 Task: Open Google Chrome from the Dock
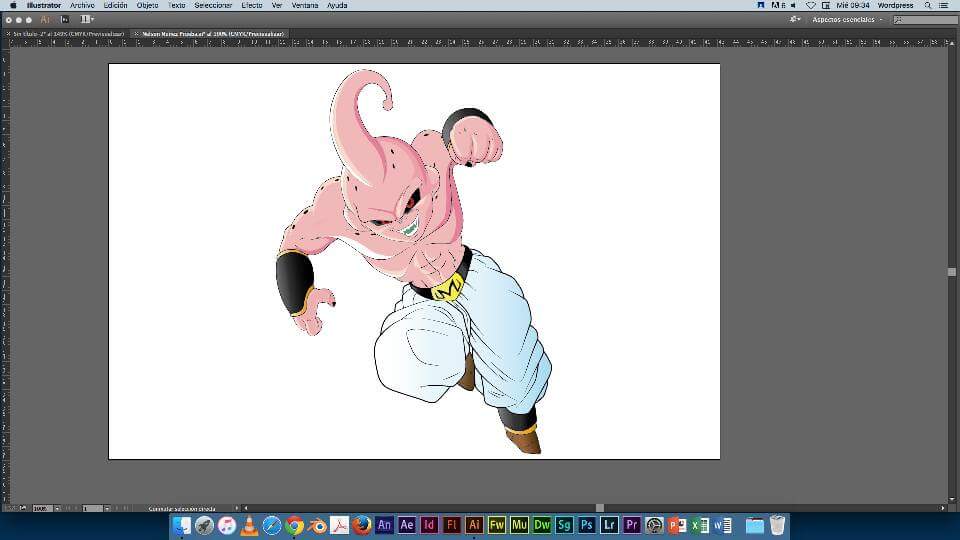[x=294, y=525]
